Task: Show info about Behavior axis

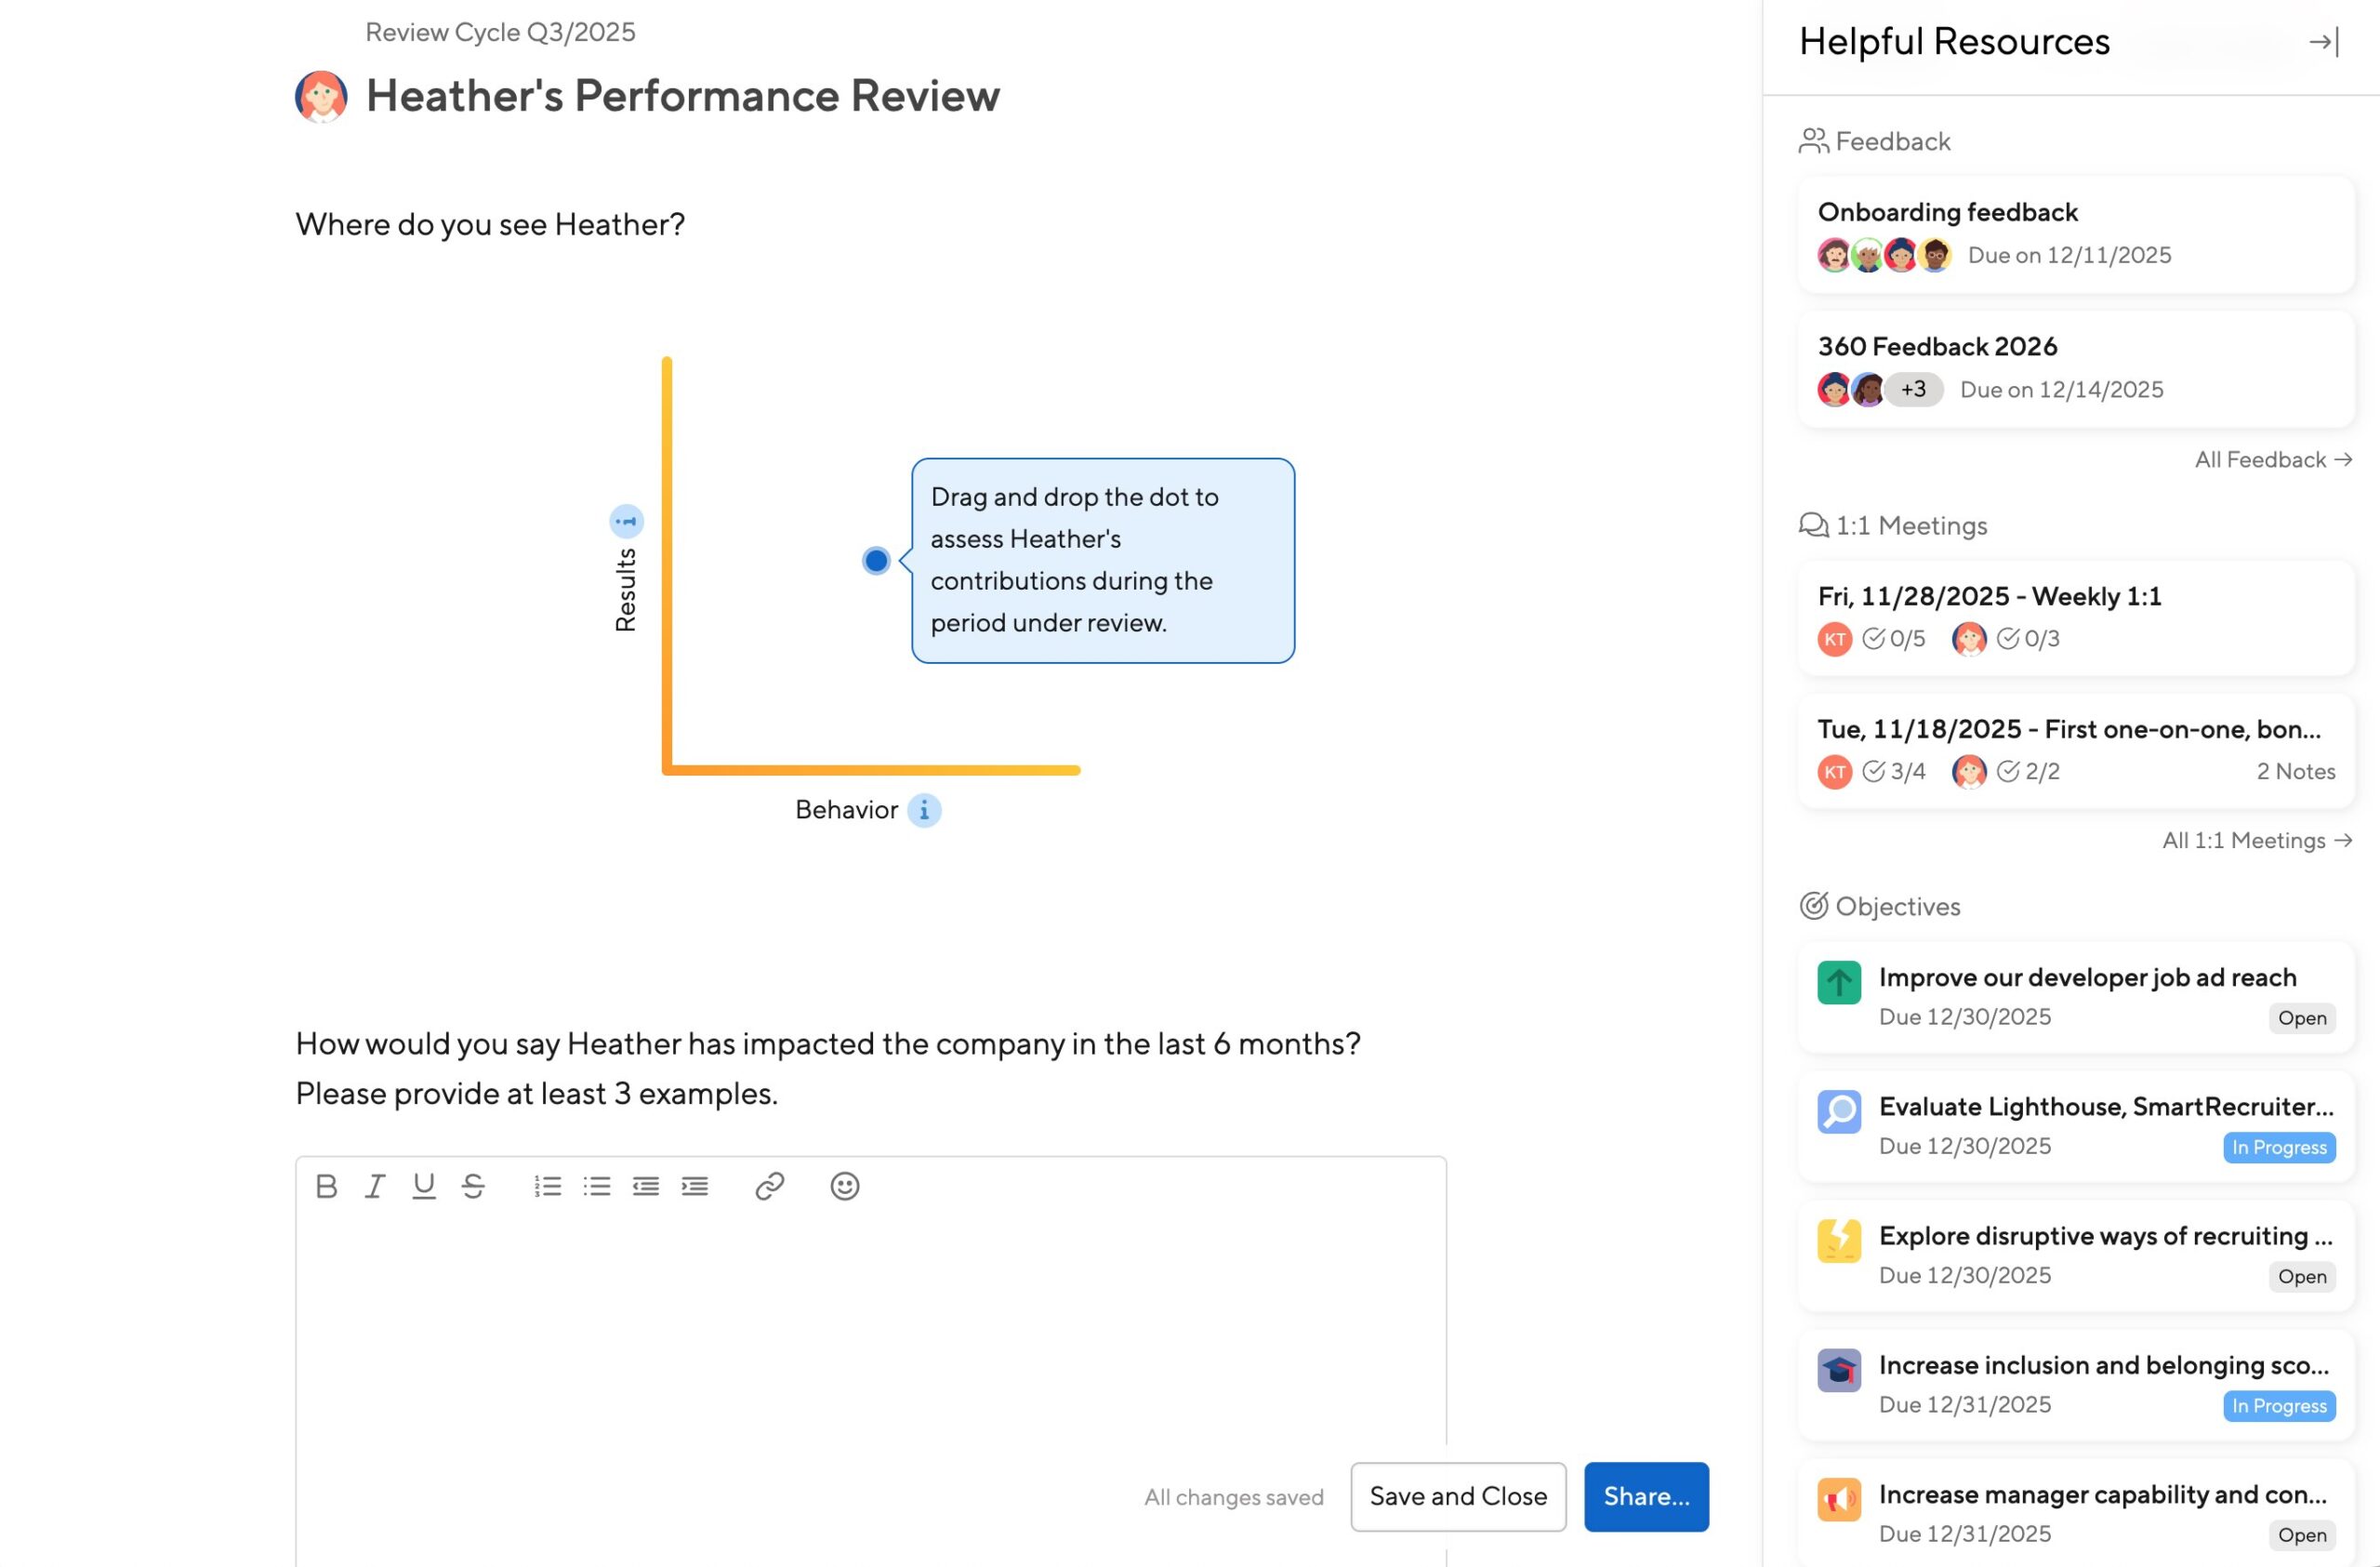Action: point(924,810)
